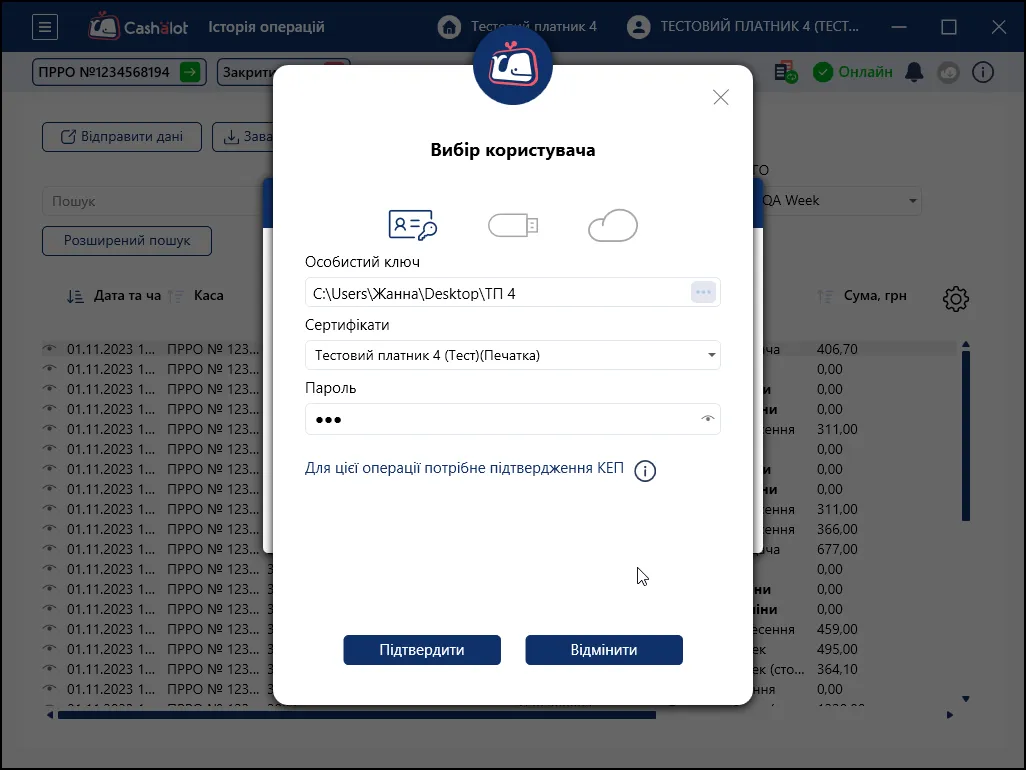Image resolution: width=1026 pixels, height=770 pixels.
Task: Click the ТЕСТОВИЙ ПЛАТНИК 4 user name
Action: 759,26
